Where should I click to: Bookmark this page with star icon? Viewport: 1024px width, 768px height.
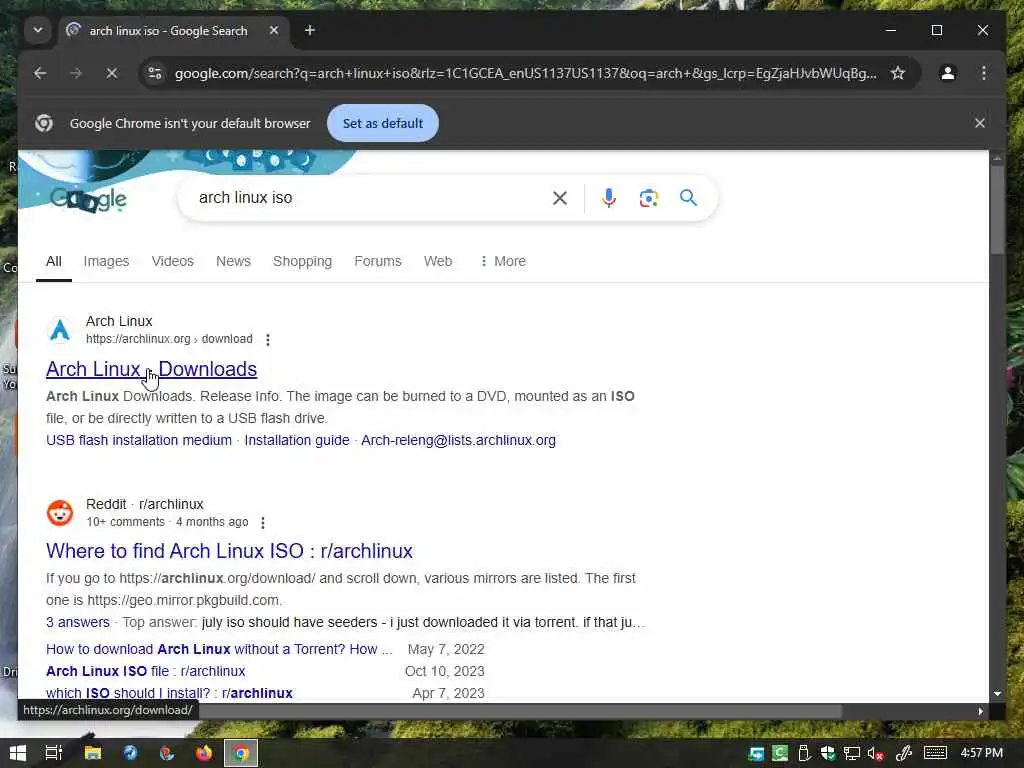898,73
